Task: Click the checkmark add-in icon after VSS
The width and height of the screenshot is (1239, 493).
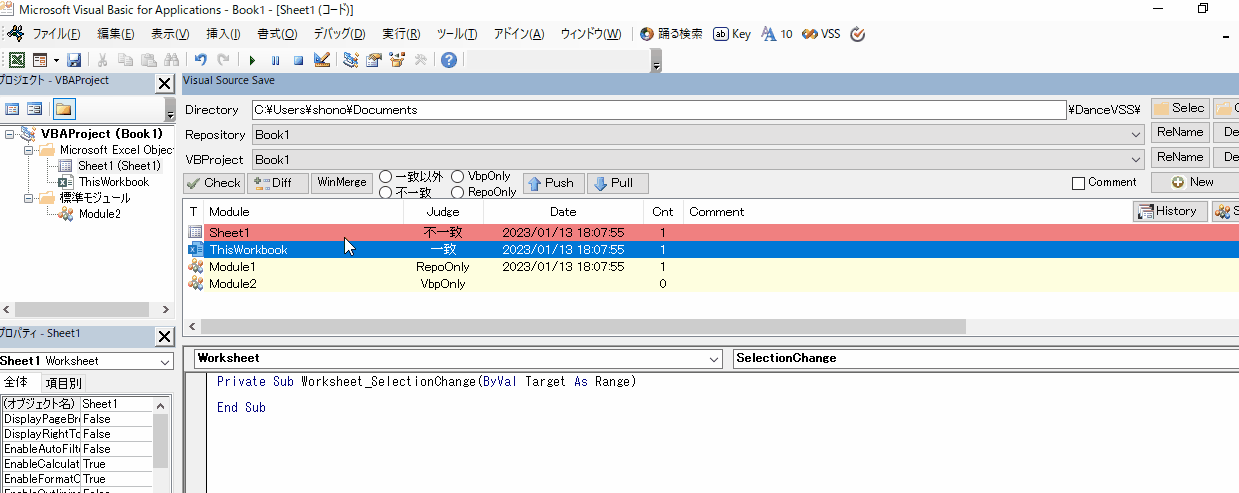Action: pos(857,34)
